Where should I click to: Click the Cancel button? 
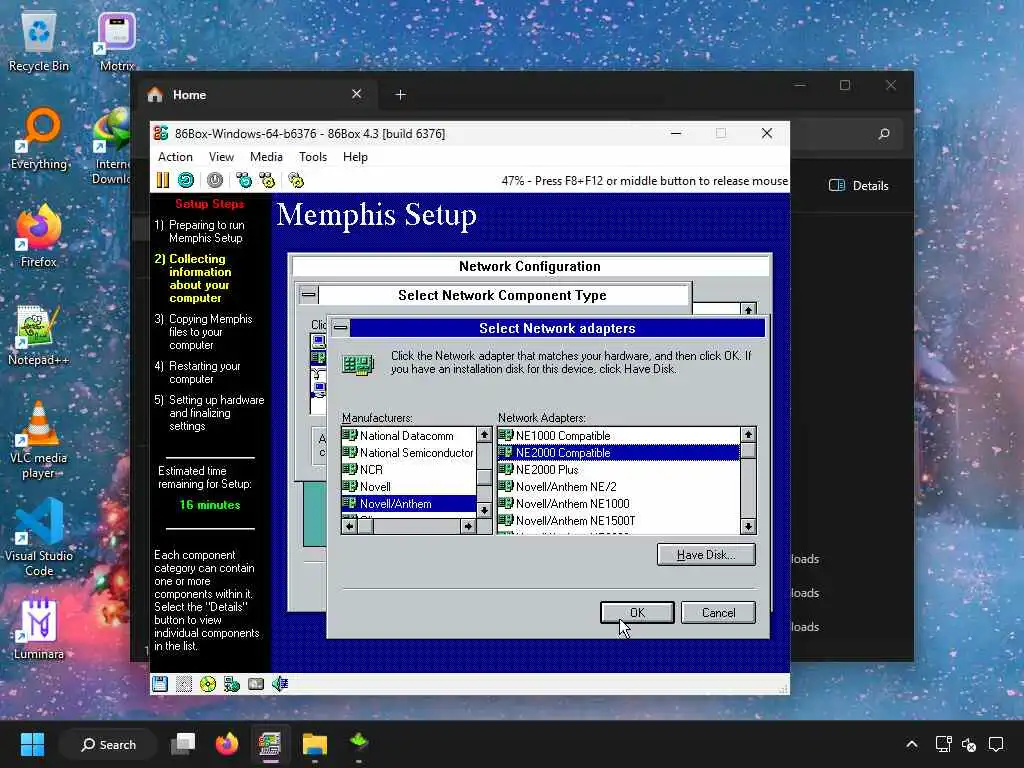point(718,613)
